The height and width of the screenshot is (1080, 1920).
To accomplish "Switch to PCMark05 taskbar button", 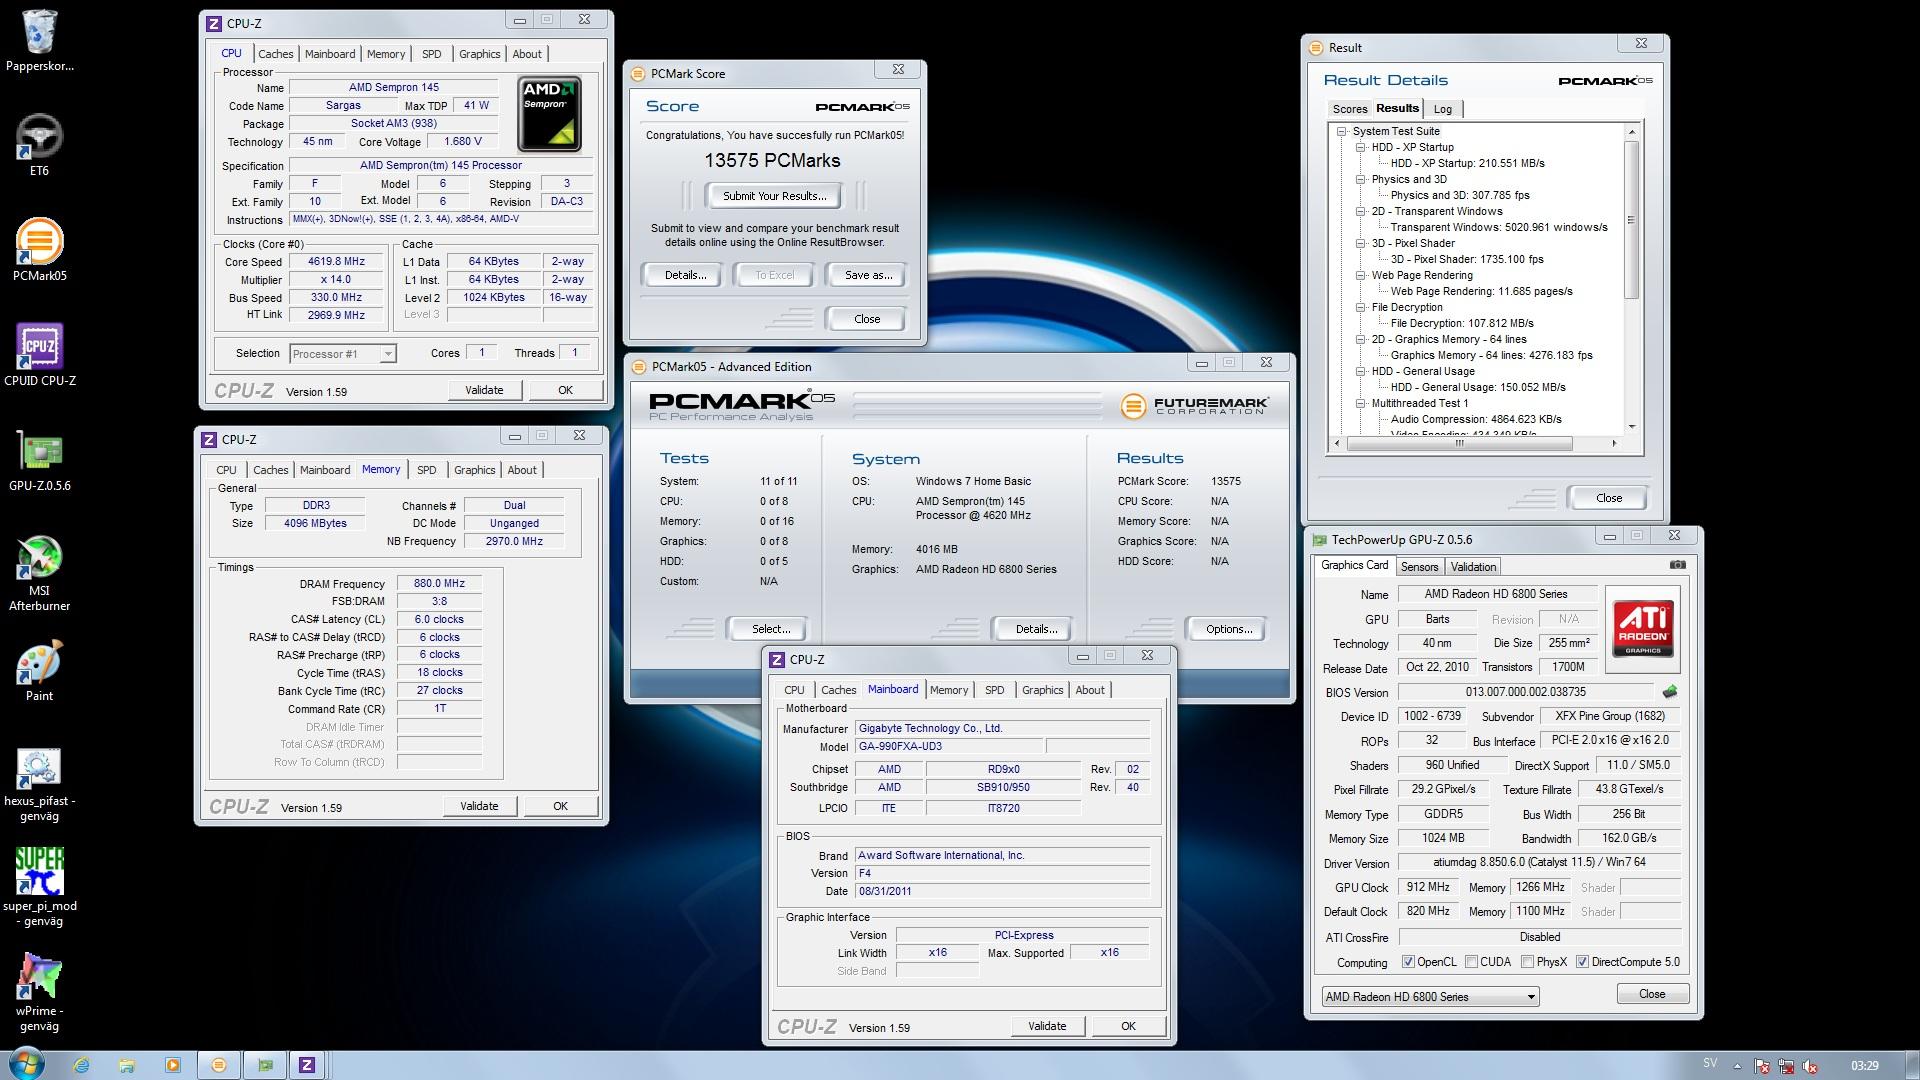I will point(219,1065).
